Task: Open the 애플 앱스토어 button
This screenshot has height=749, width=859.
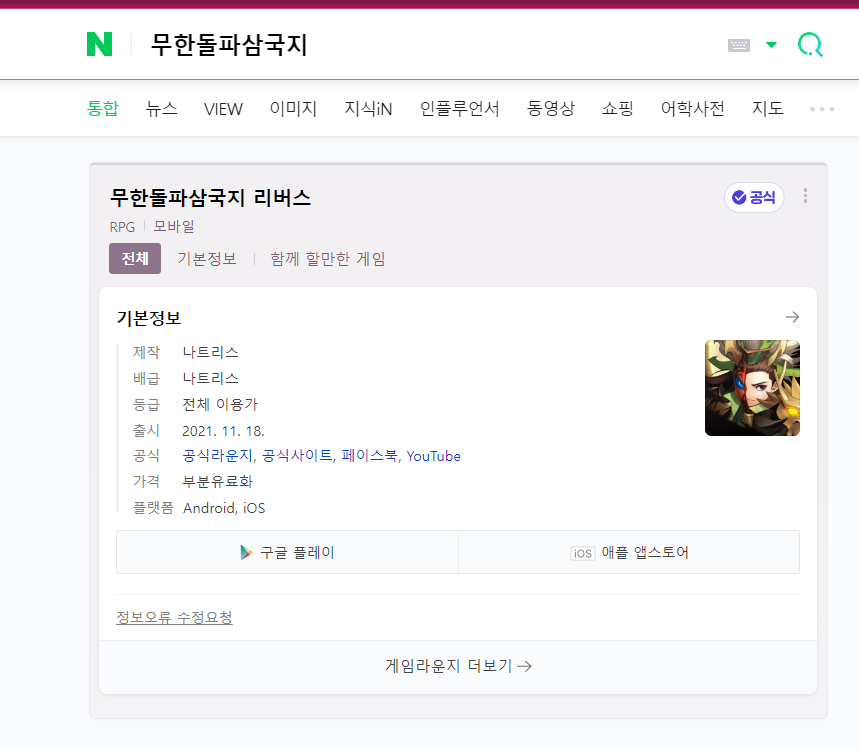Action: (x=629, y=552)
